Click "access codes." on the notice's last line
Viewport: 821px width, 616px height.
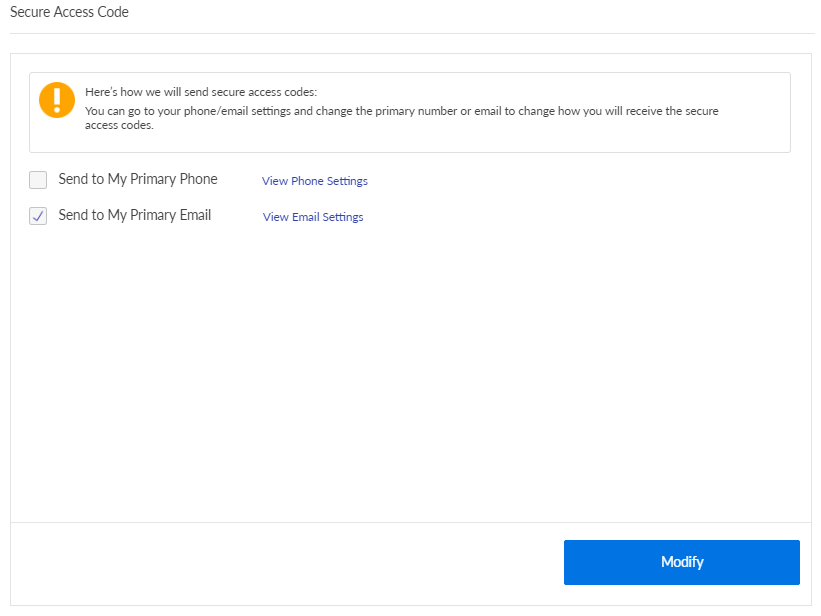[x=119, y=126]
